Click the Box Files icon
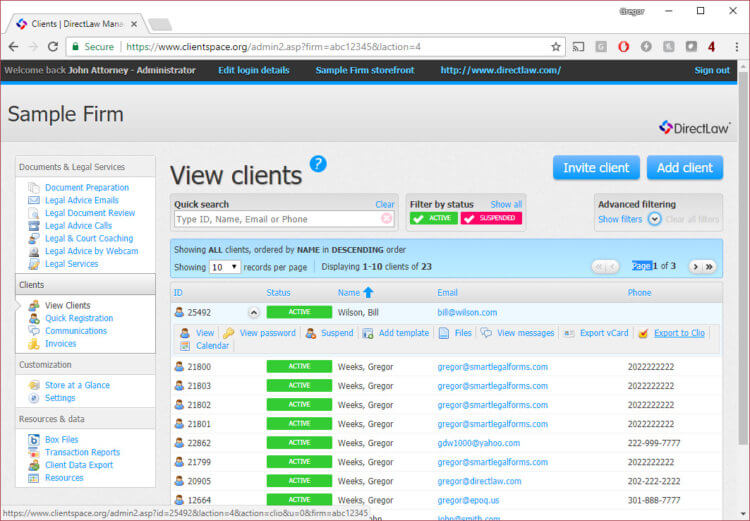The width and height of the screenshot is (750, 521). coord(33,440)
